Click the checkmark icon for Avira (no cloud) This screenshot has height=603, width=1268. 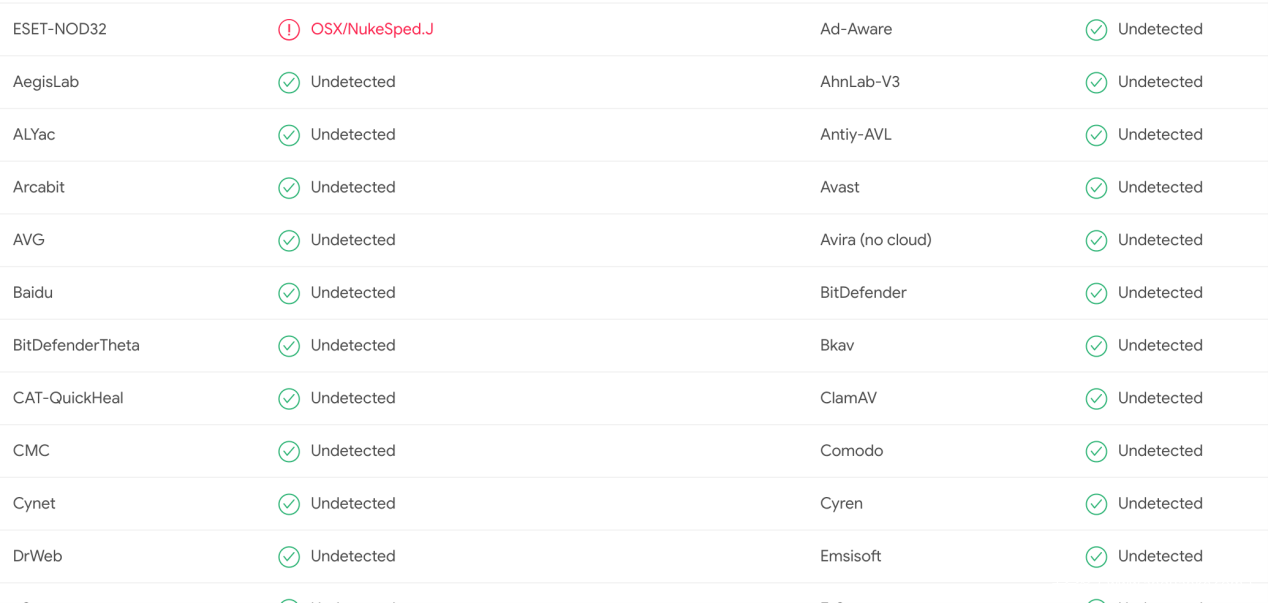click(1096, 240)
